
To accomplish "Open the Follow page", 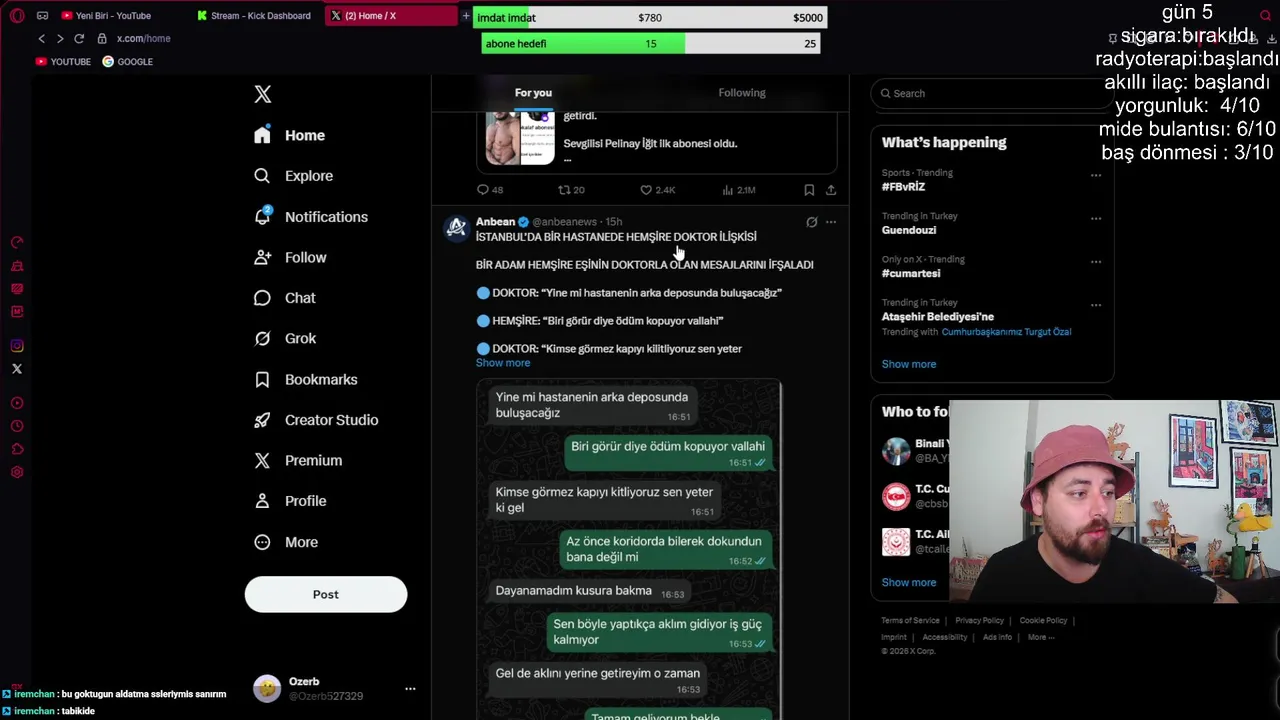I will [290, 257].
